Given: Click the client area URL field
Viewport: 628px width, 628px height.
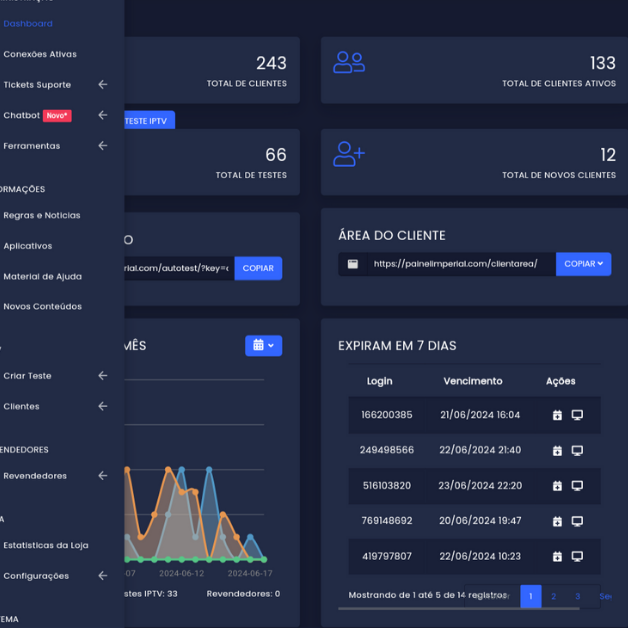Looking at the screenshot, I should [455, 264].
